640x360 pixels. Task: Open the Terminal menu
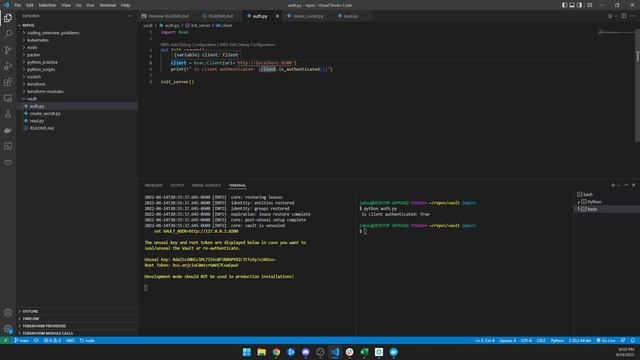108,5
